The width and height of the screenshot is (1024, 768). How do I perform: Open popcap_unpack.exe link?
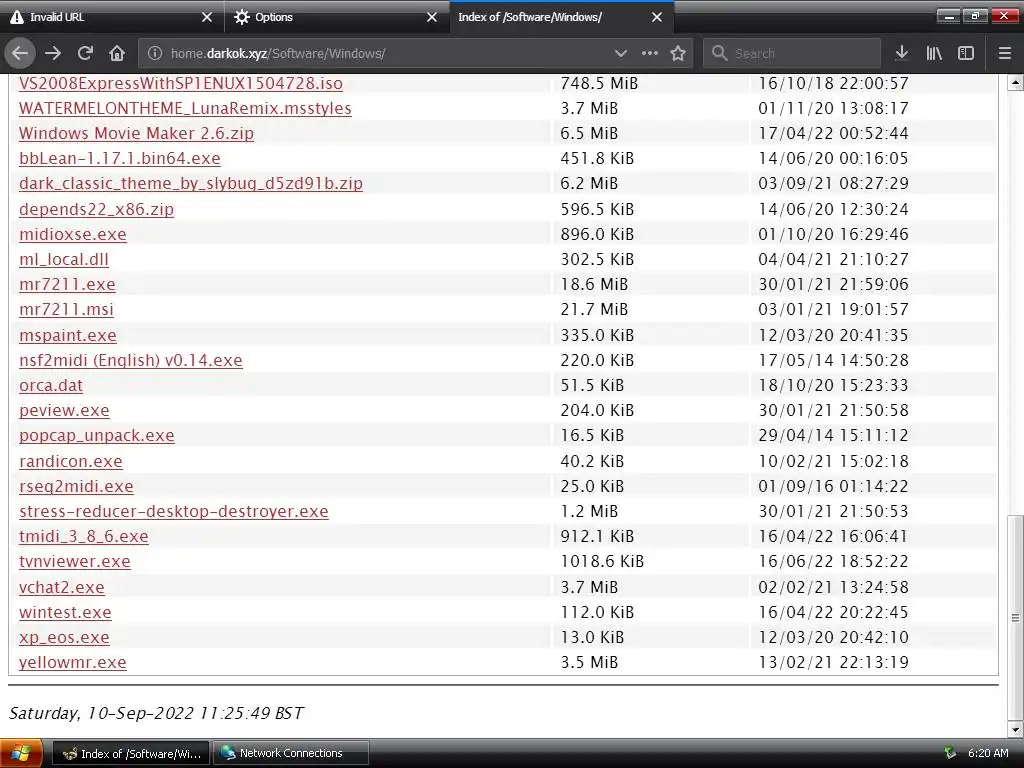pos(97,436)
